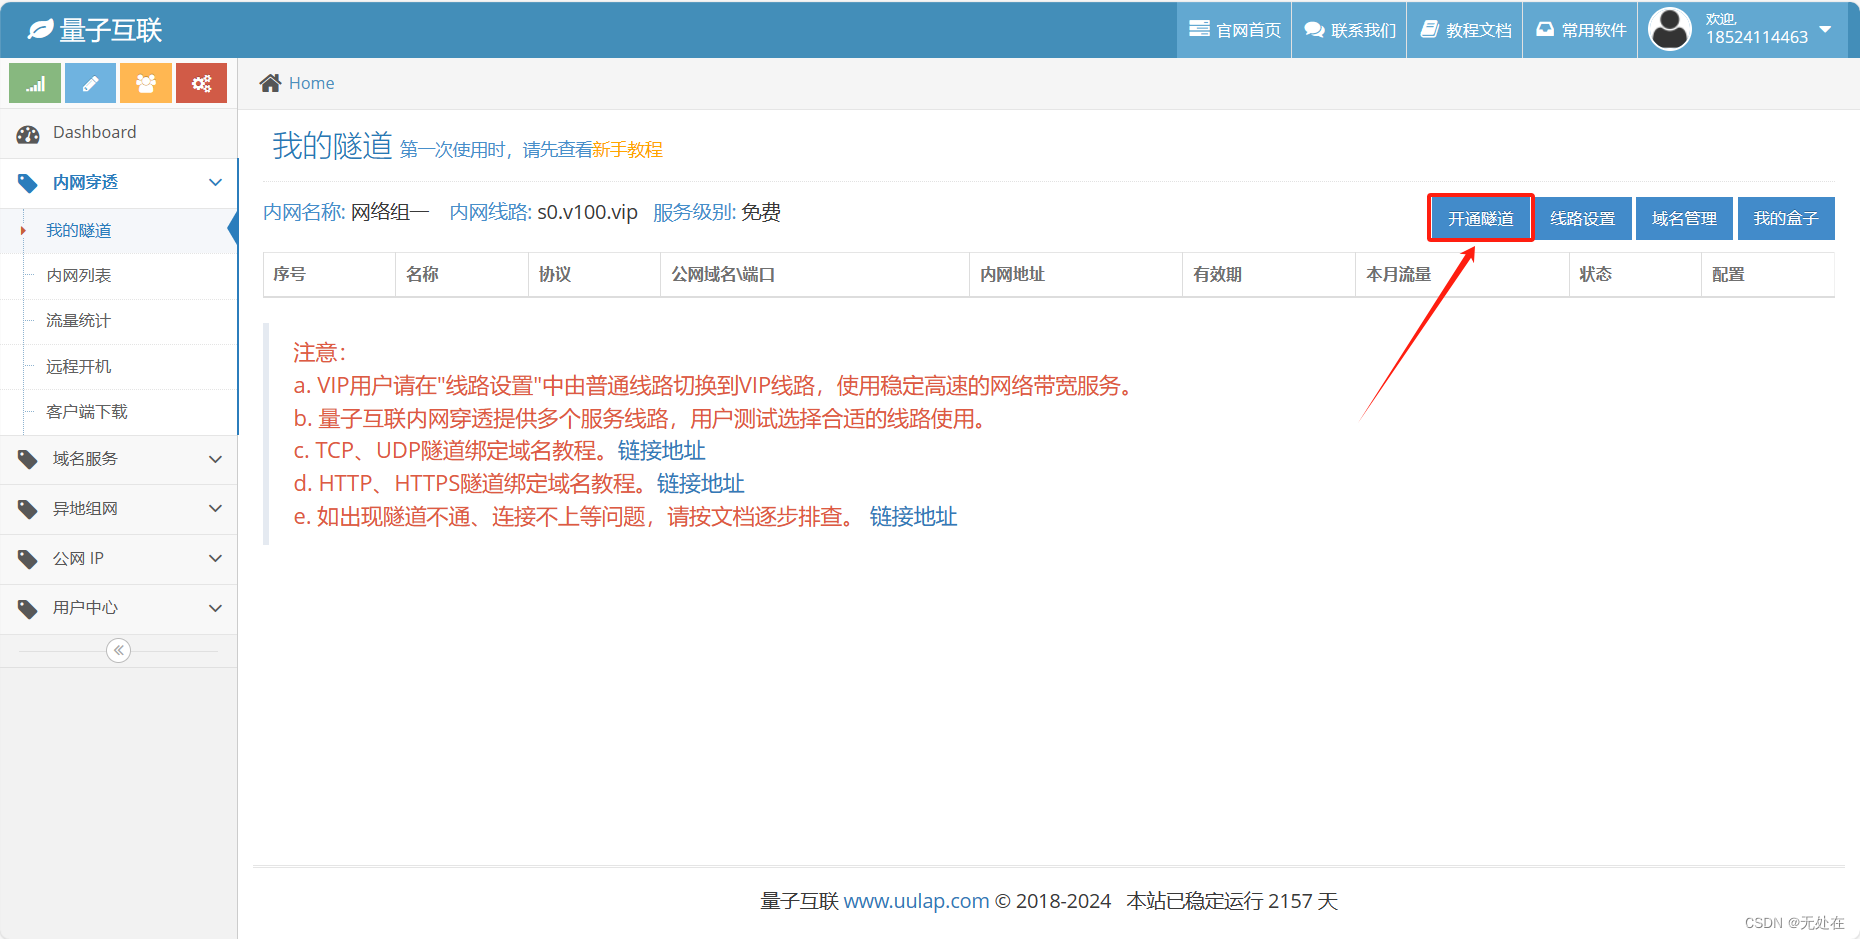This screenshot has height=939, width=1860.
Task: Expand the 异地组网 menu chevron
Action: click(x=215, y=508)
